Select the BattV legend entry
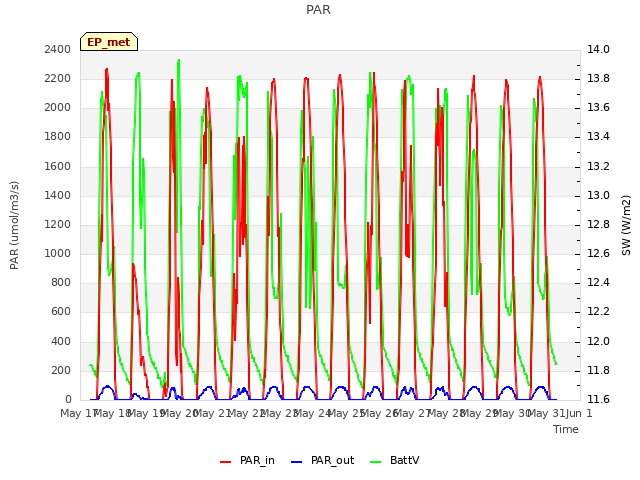The width and height of the screenshot is (640, 480). tap(394, 461)
